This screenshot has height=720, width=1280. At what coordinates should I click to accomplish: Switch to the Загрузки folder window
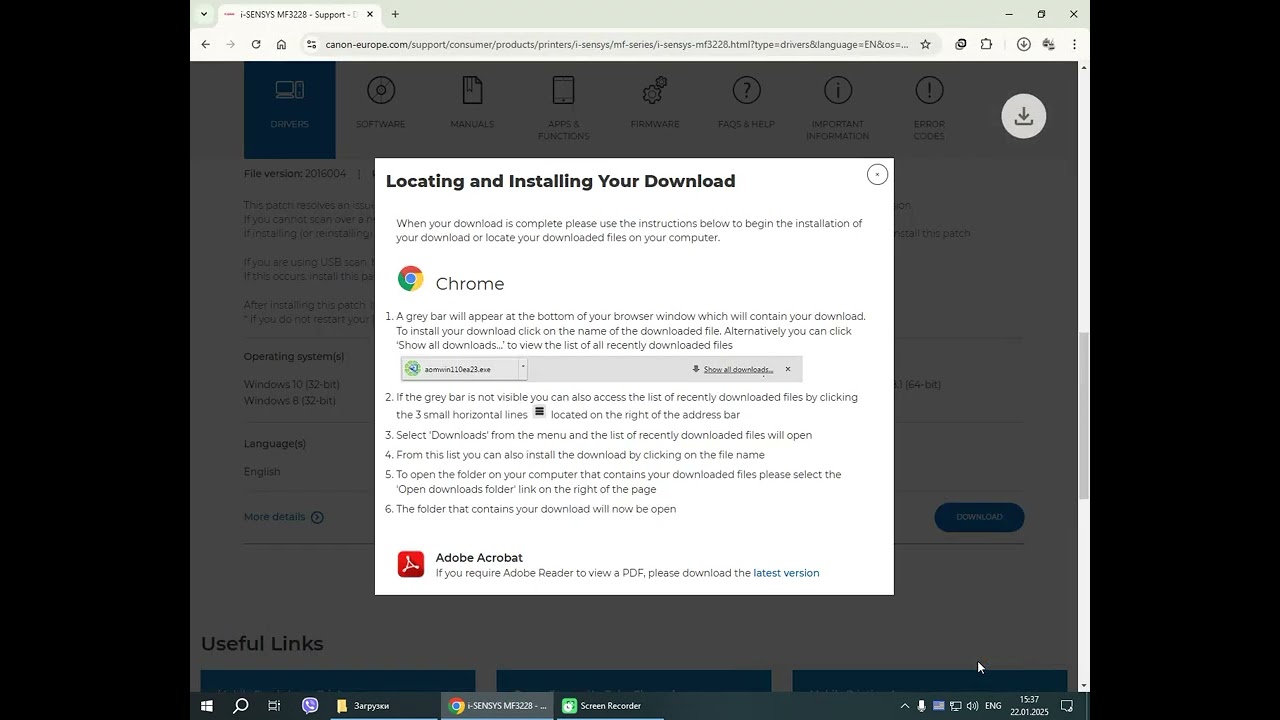coord(384,706)
